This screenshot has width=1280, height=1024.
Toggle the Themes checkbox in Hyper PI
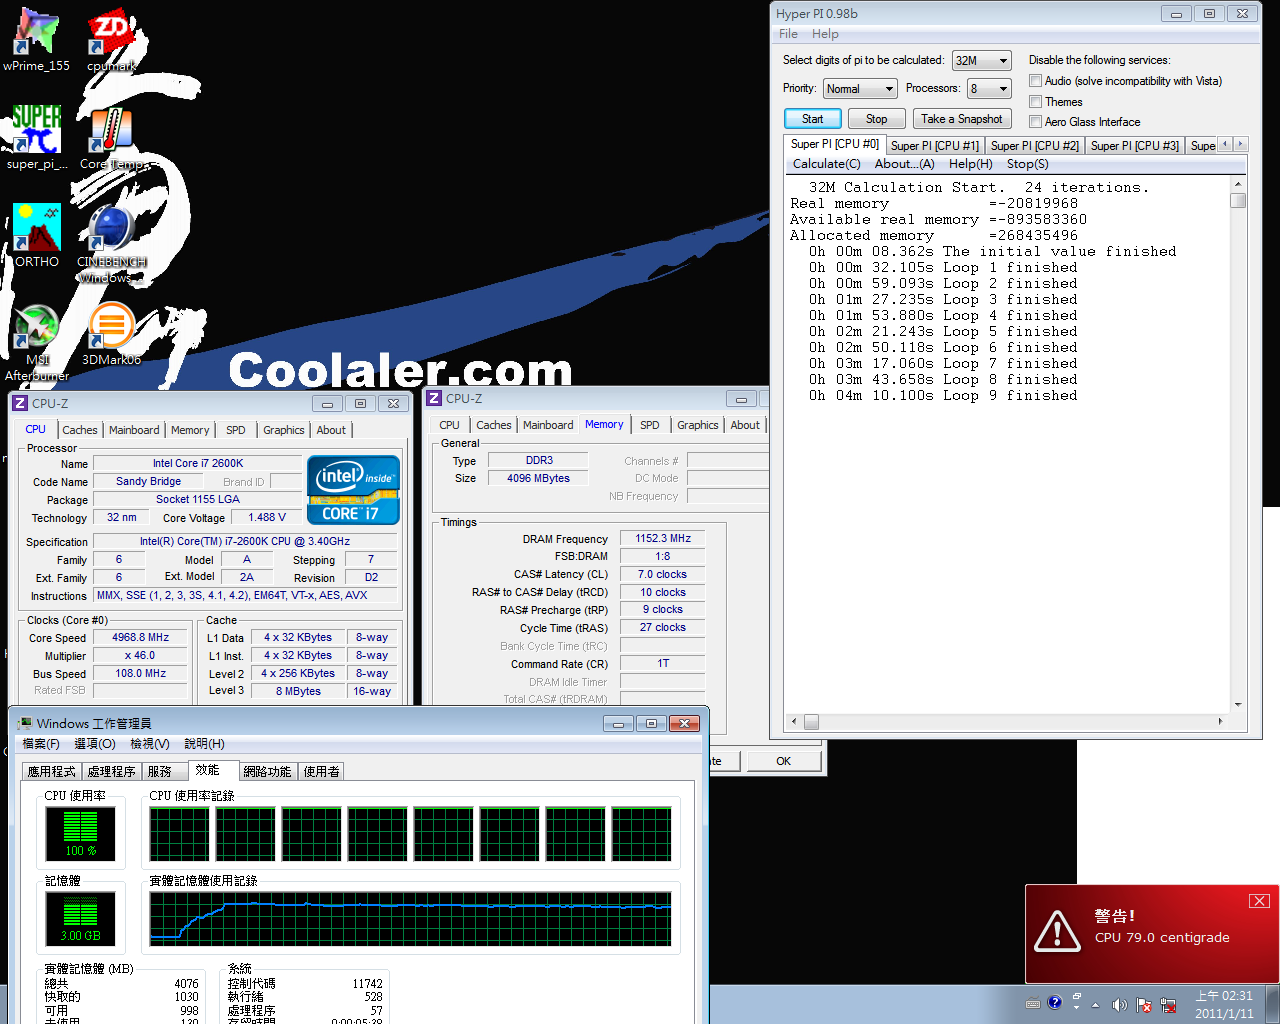point(1035,102)
